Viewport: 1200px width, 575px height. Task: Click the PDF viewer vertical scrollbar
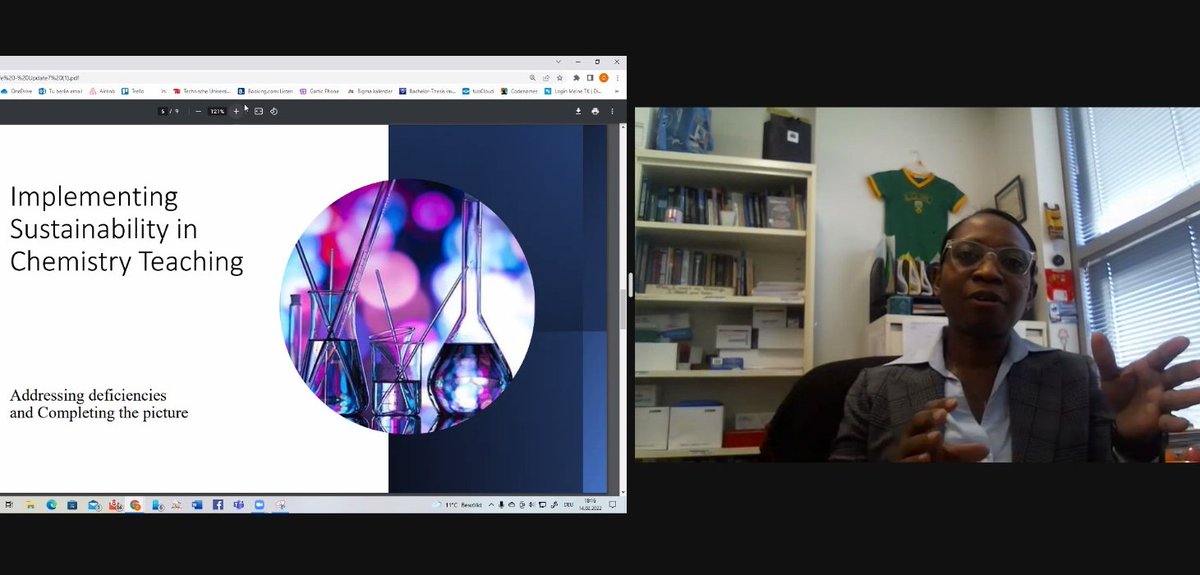(x=623, y=308)
